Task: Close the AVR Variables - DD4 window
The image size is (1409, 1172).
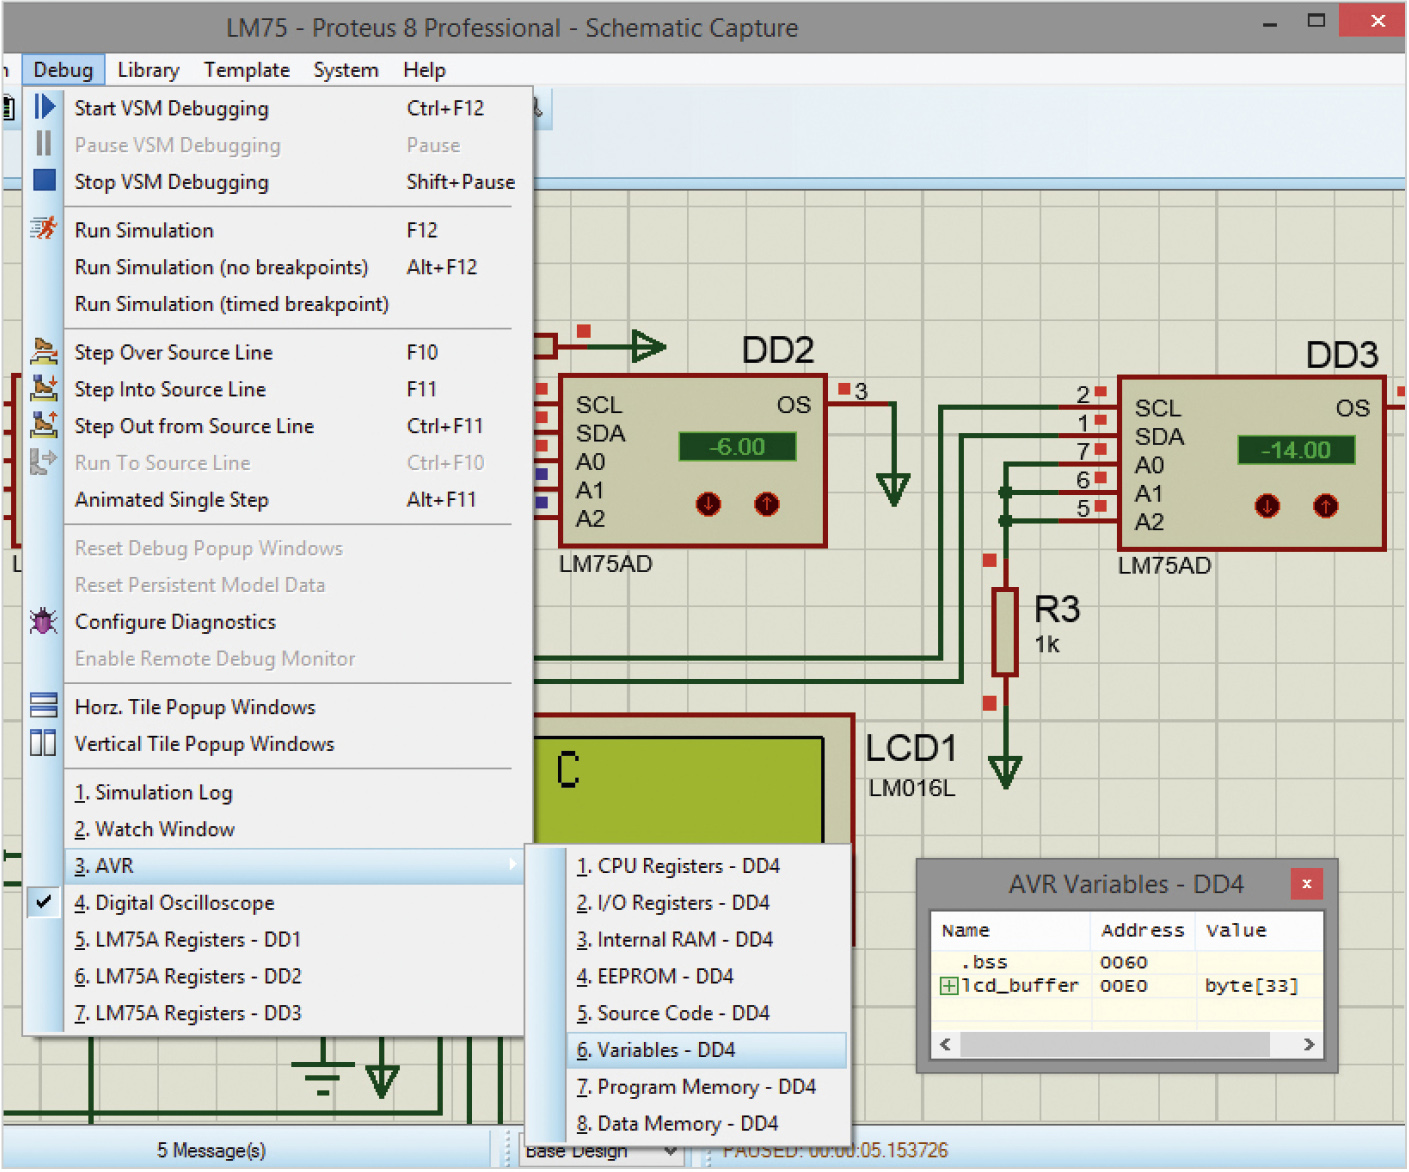Action: pyautogui.click(x=1306, y=884)
